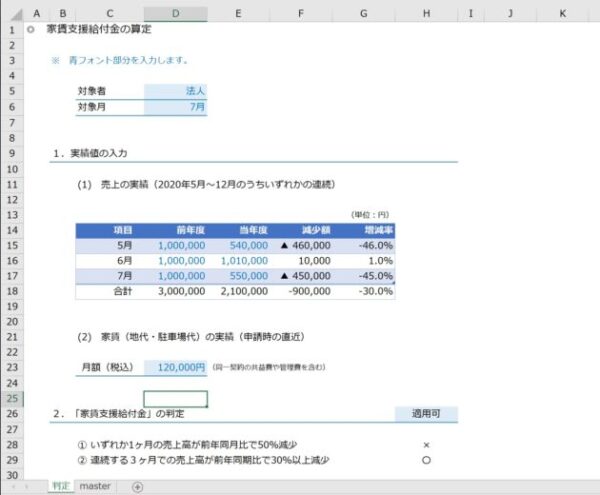The height and width of the screenshot is (495, 600).
Task: Click the ○ mark in row 29
Action: tap(426, 460)
